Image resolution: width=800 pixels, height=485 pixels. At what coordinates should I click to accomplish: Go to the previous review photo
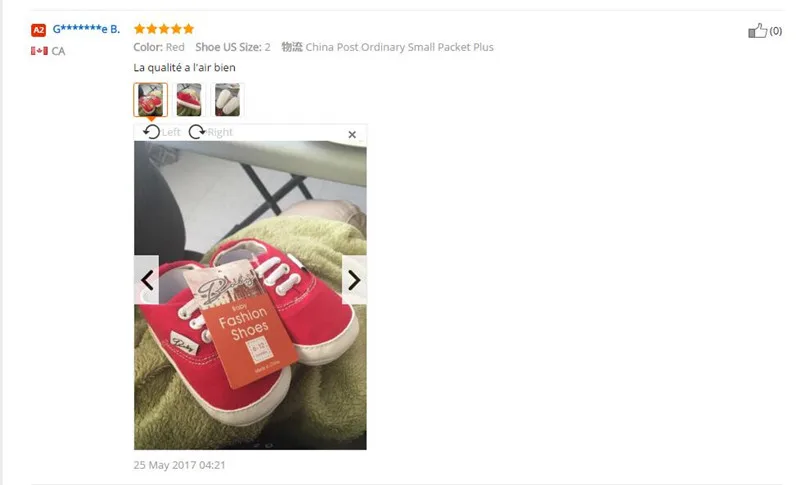point(146,280)
